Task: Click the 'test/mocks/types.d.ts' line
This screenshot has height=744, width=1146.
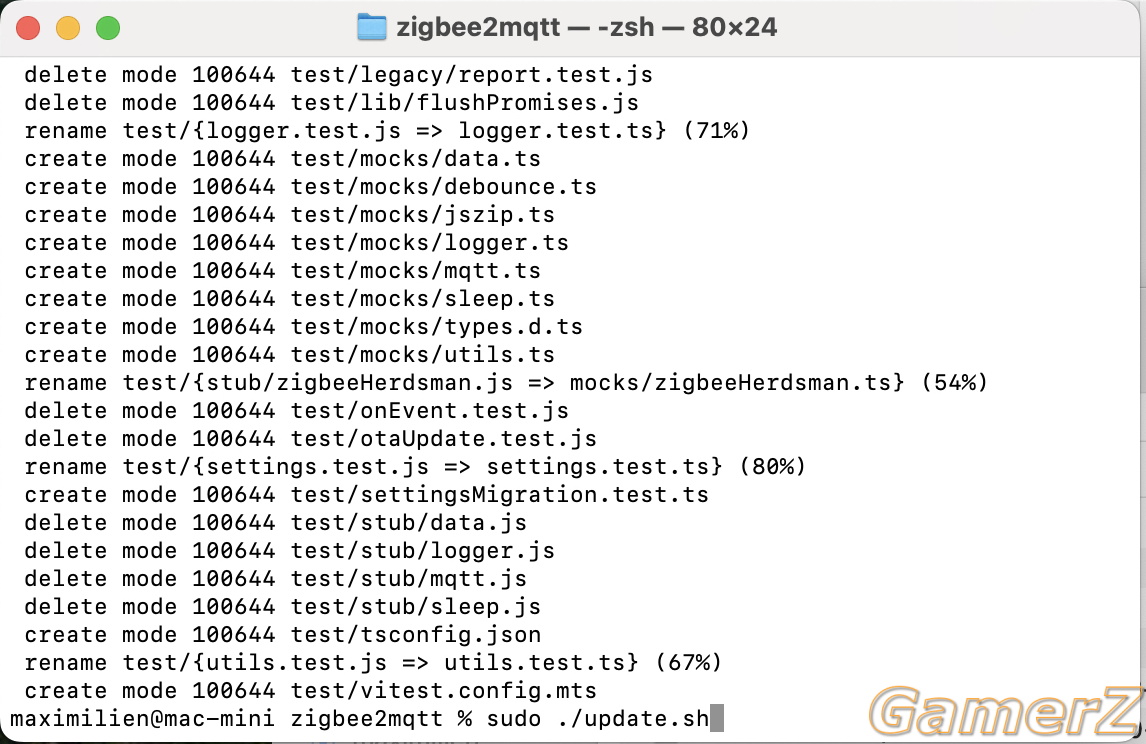Action: click(x=303, y=327)
